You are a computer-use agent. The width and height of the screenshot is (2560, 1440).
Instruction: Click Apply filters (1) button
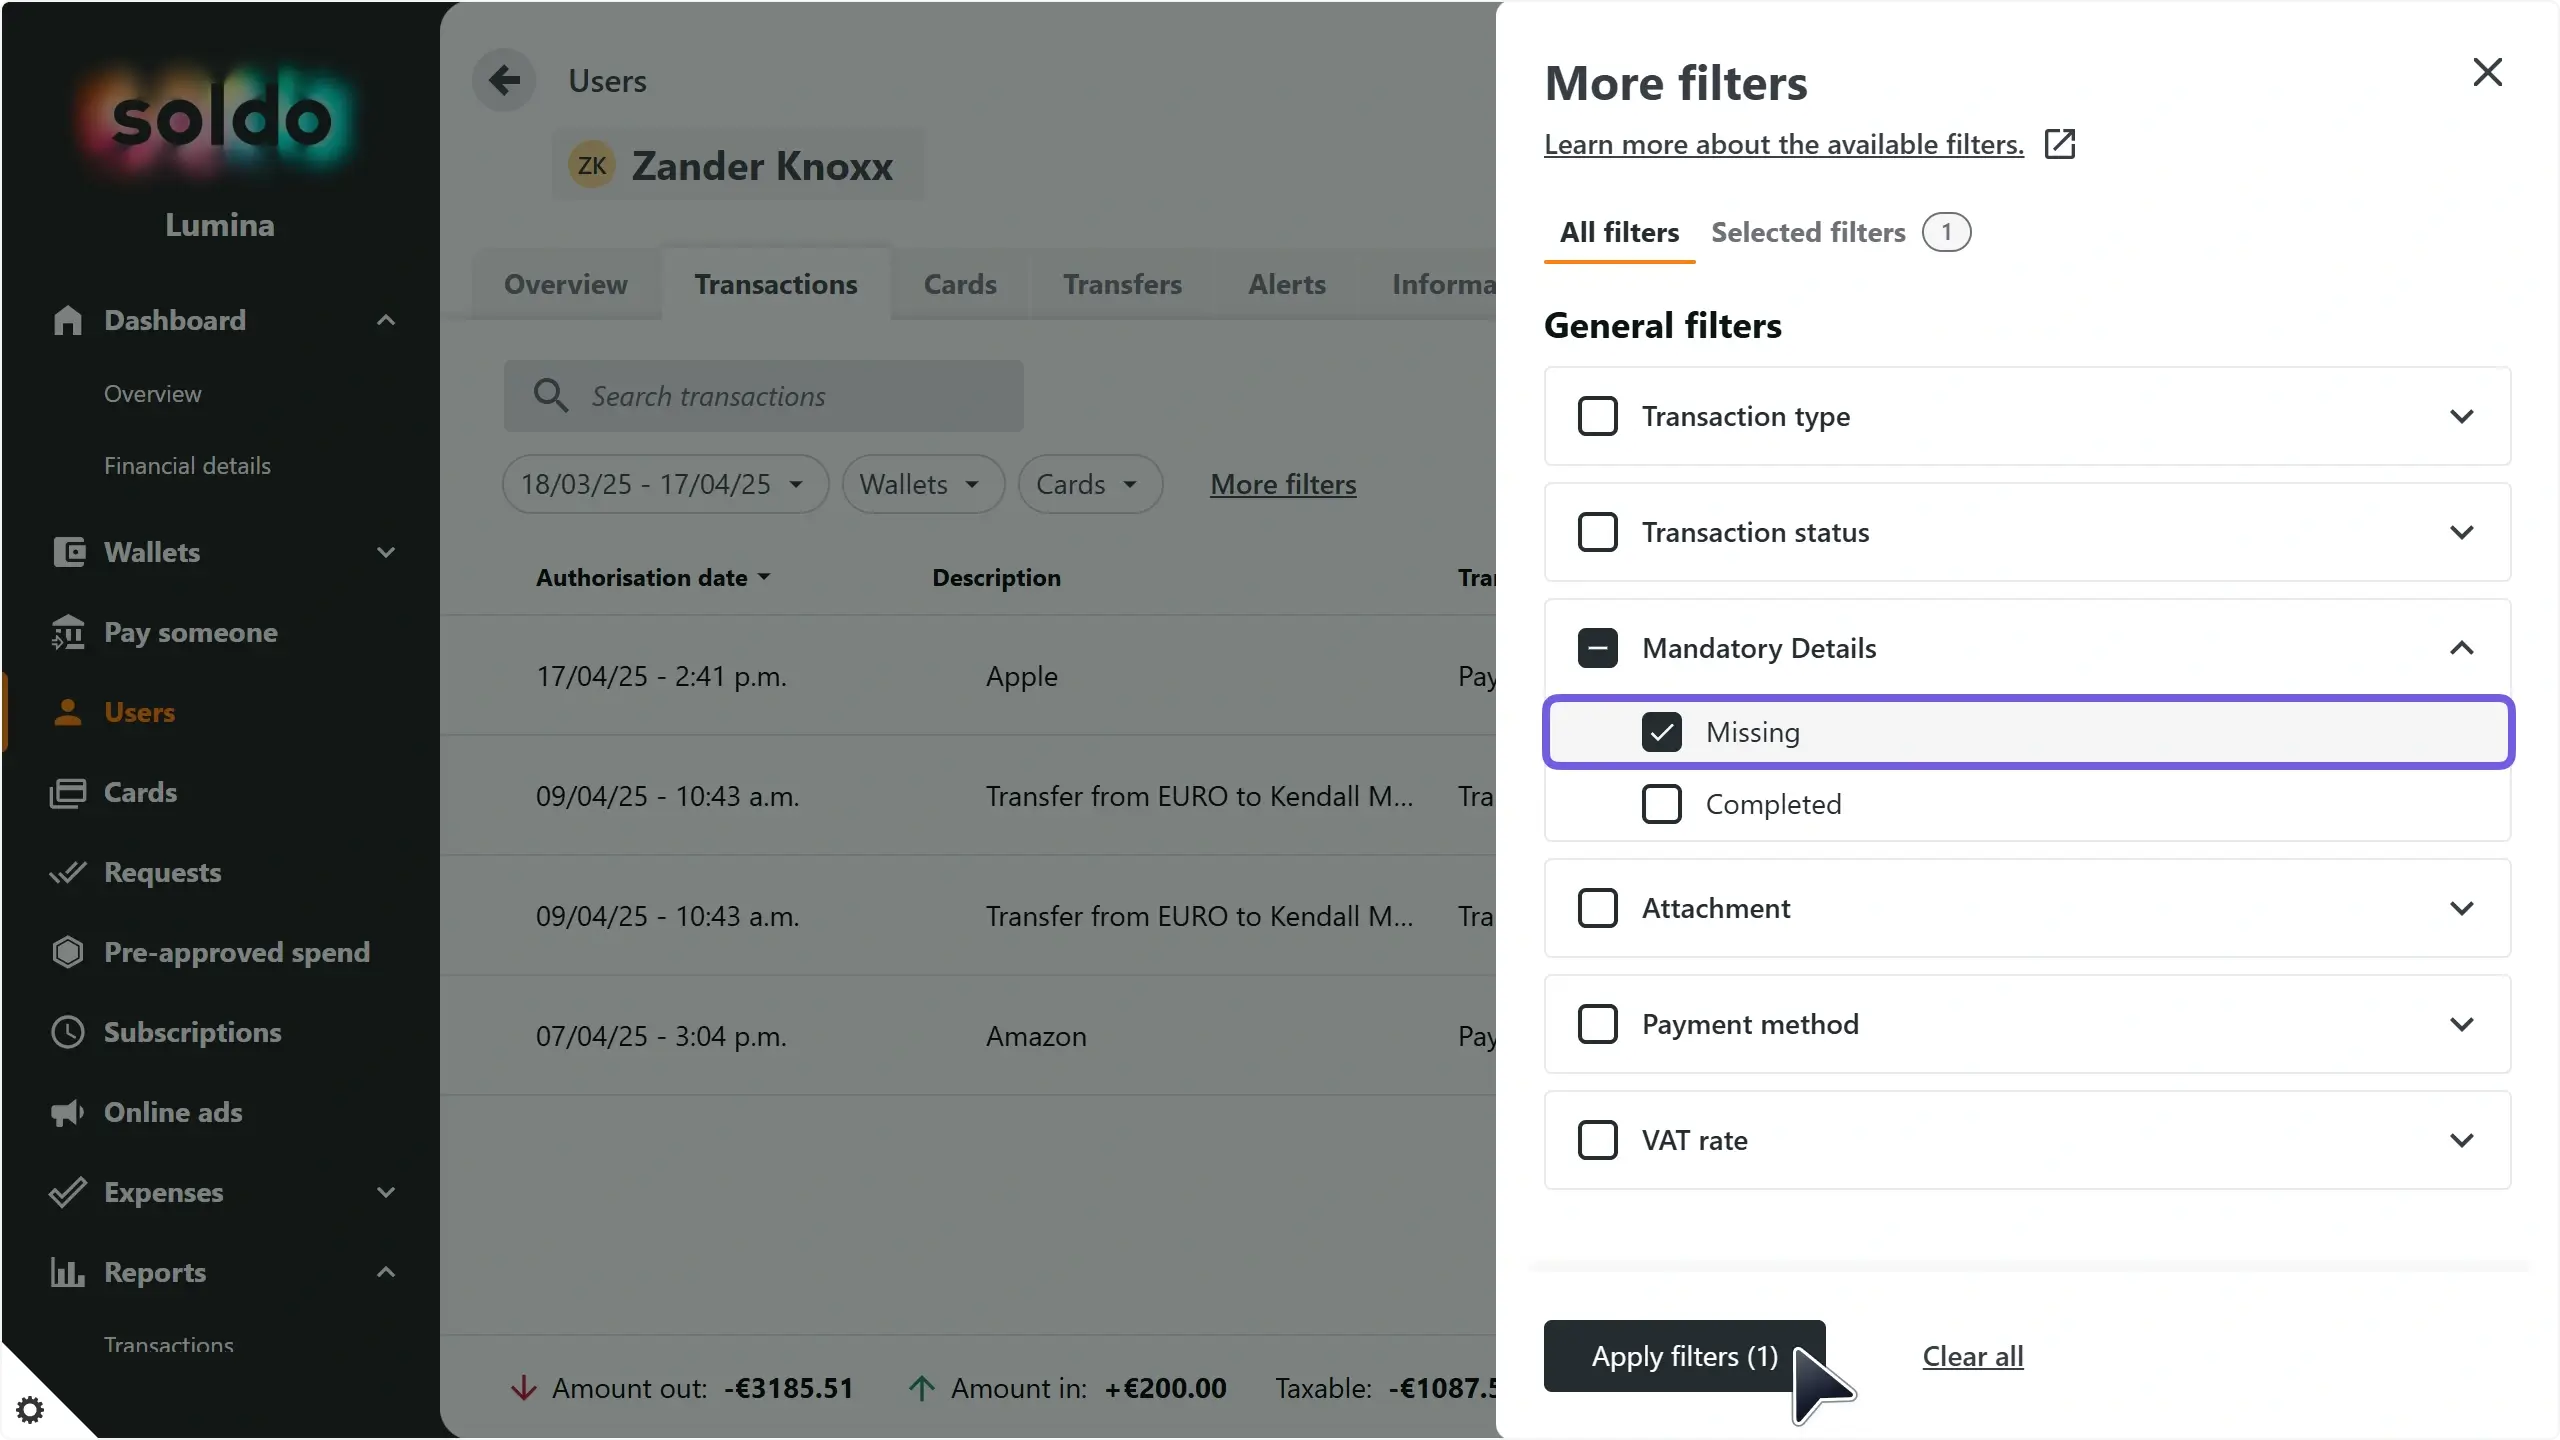click(1685, 1356)
